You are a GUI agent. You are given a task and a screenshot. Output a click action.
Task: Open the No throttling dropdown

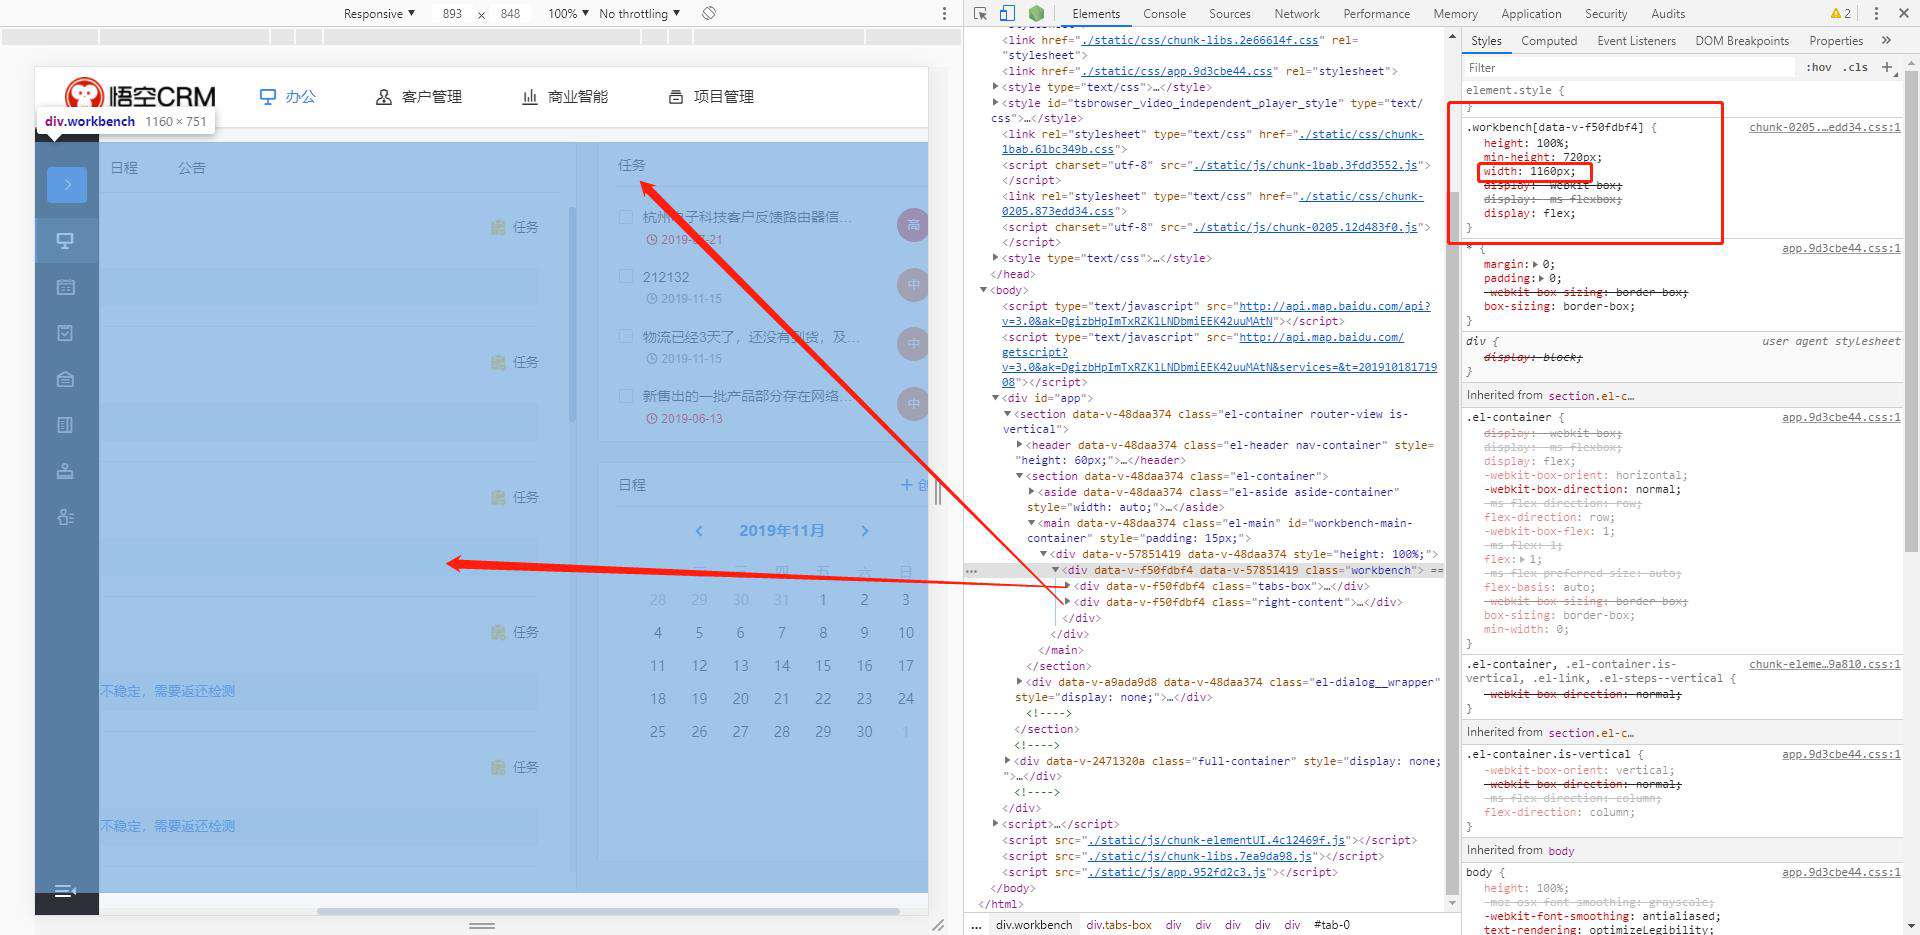point(639,14)
